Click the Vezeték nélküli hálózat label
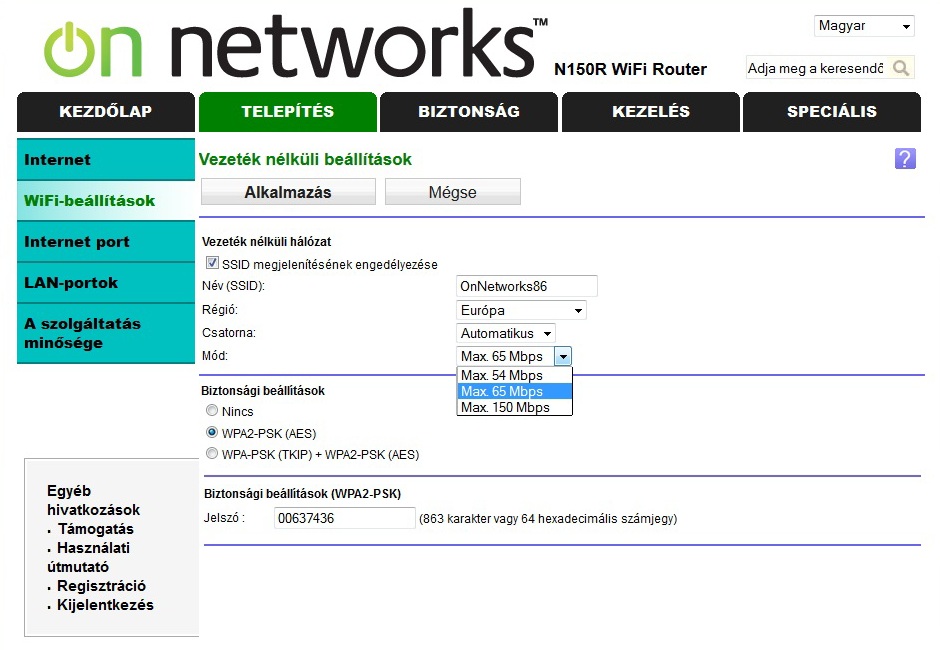The image size is (940, 650). (266, 242)
